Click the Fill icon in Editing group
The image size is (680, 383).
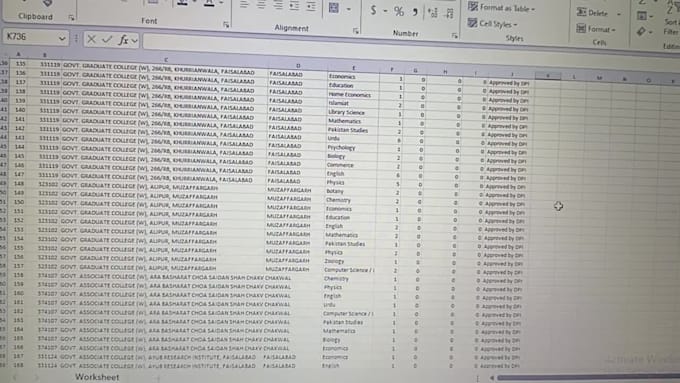tap(642, 16)
